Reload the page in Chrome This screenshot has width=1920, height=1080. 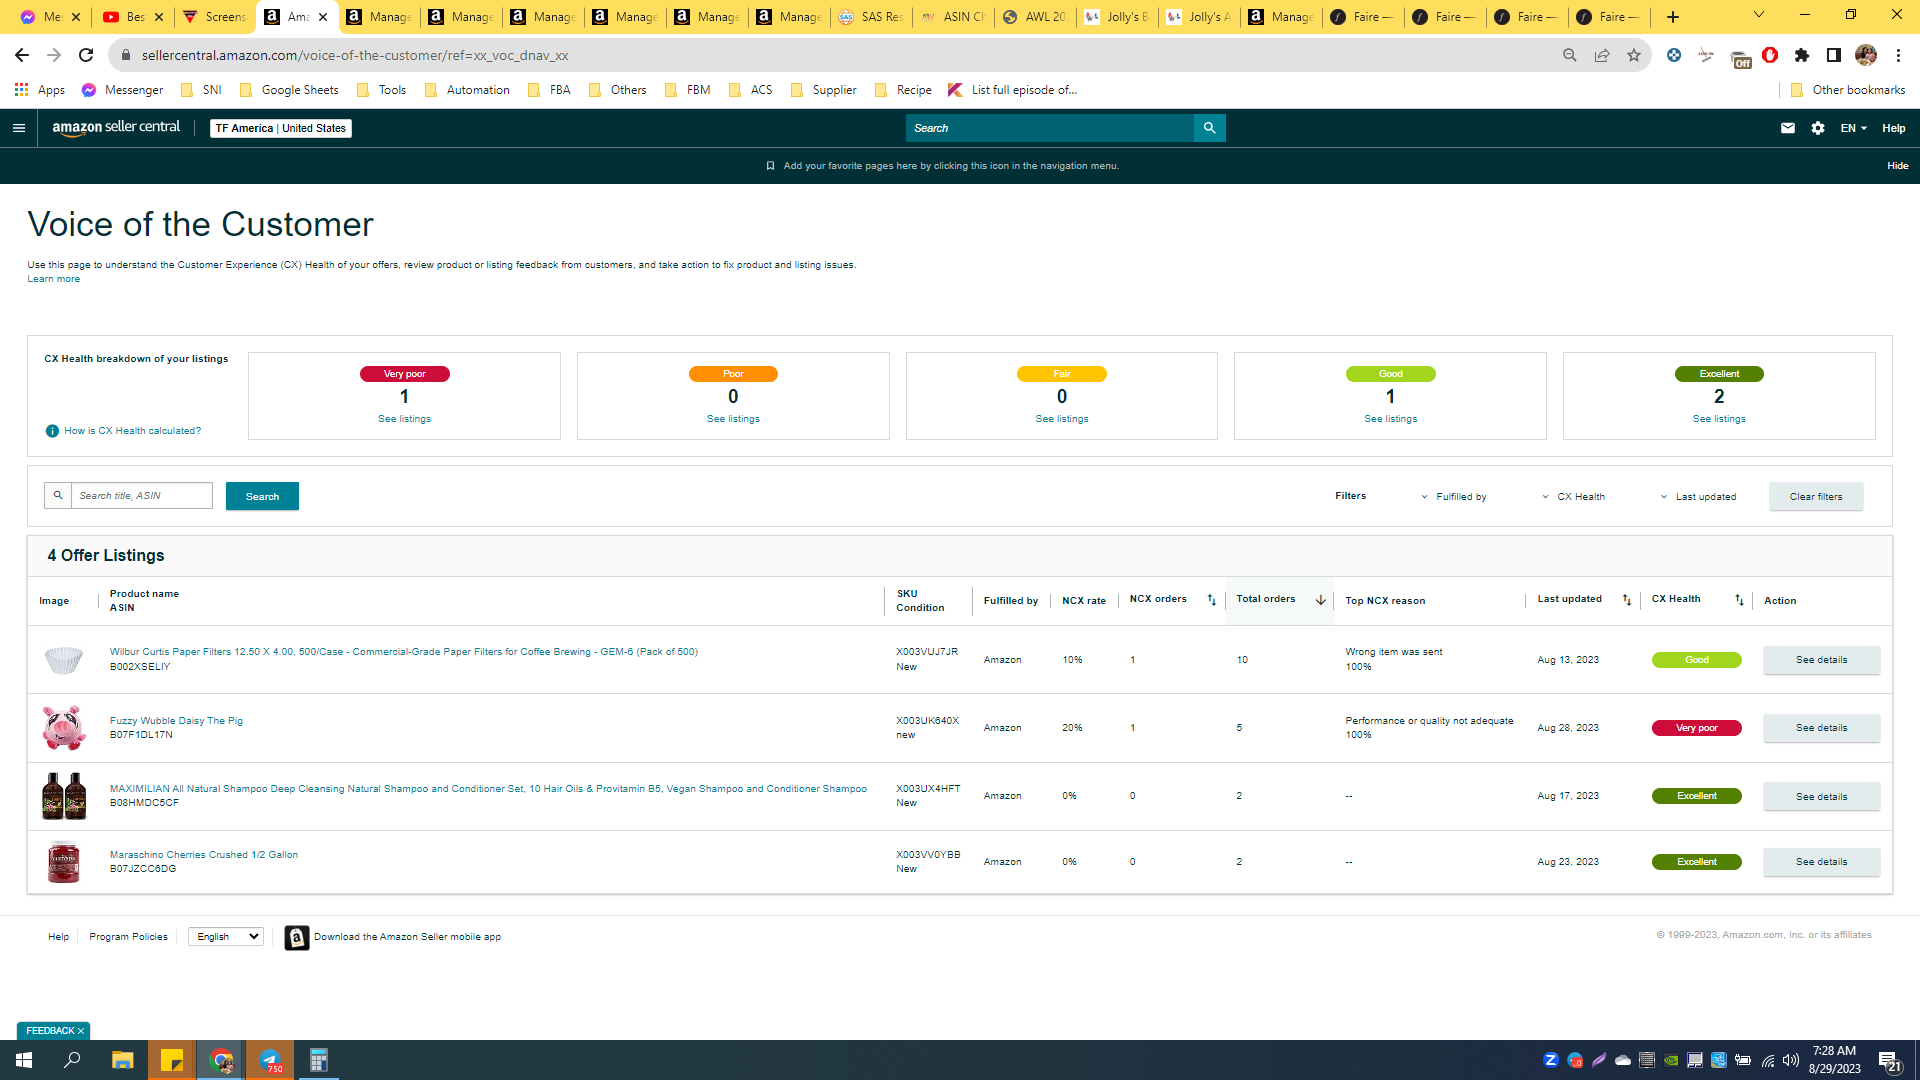pos(86,55)
